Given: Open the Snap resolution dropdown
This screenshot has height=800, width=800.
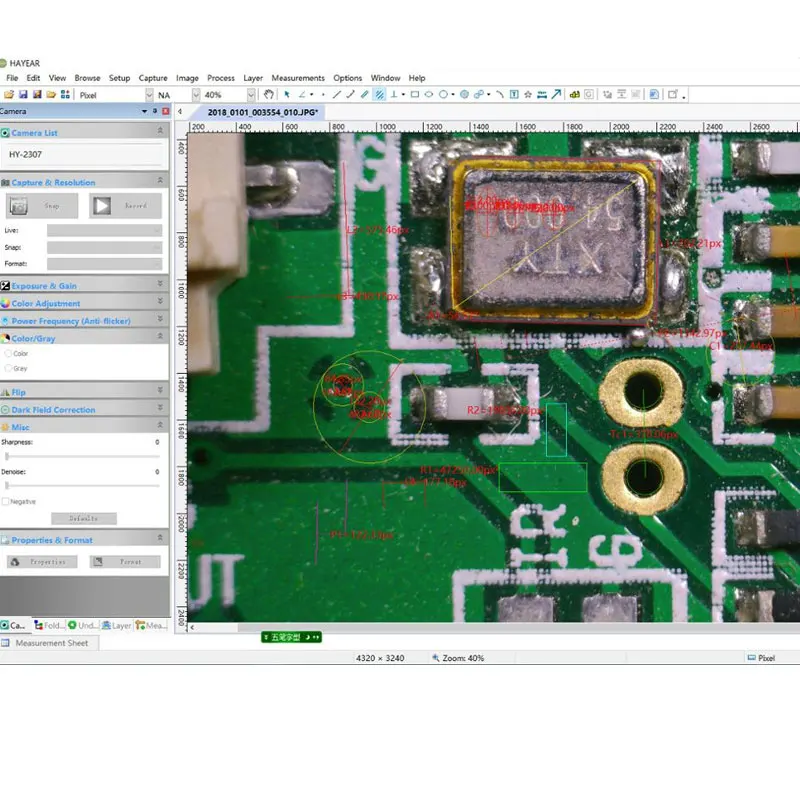Looking at the screenshot, I should [x=105, y=247].
